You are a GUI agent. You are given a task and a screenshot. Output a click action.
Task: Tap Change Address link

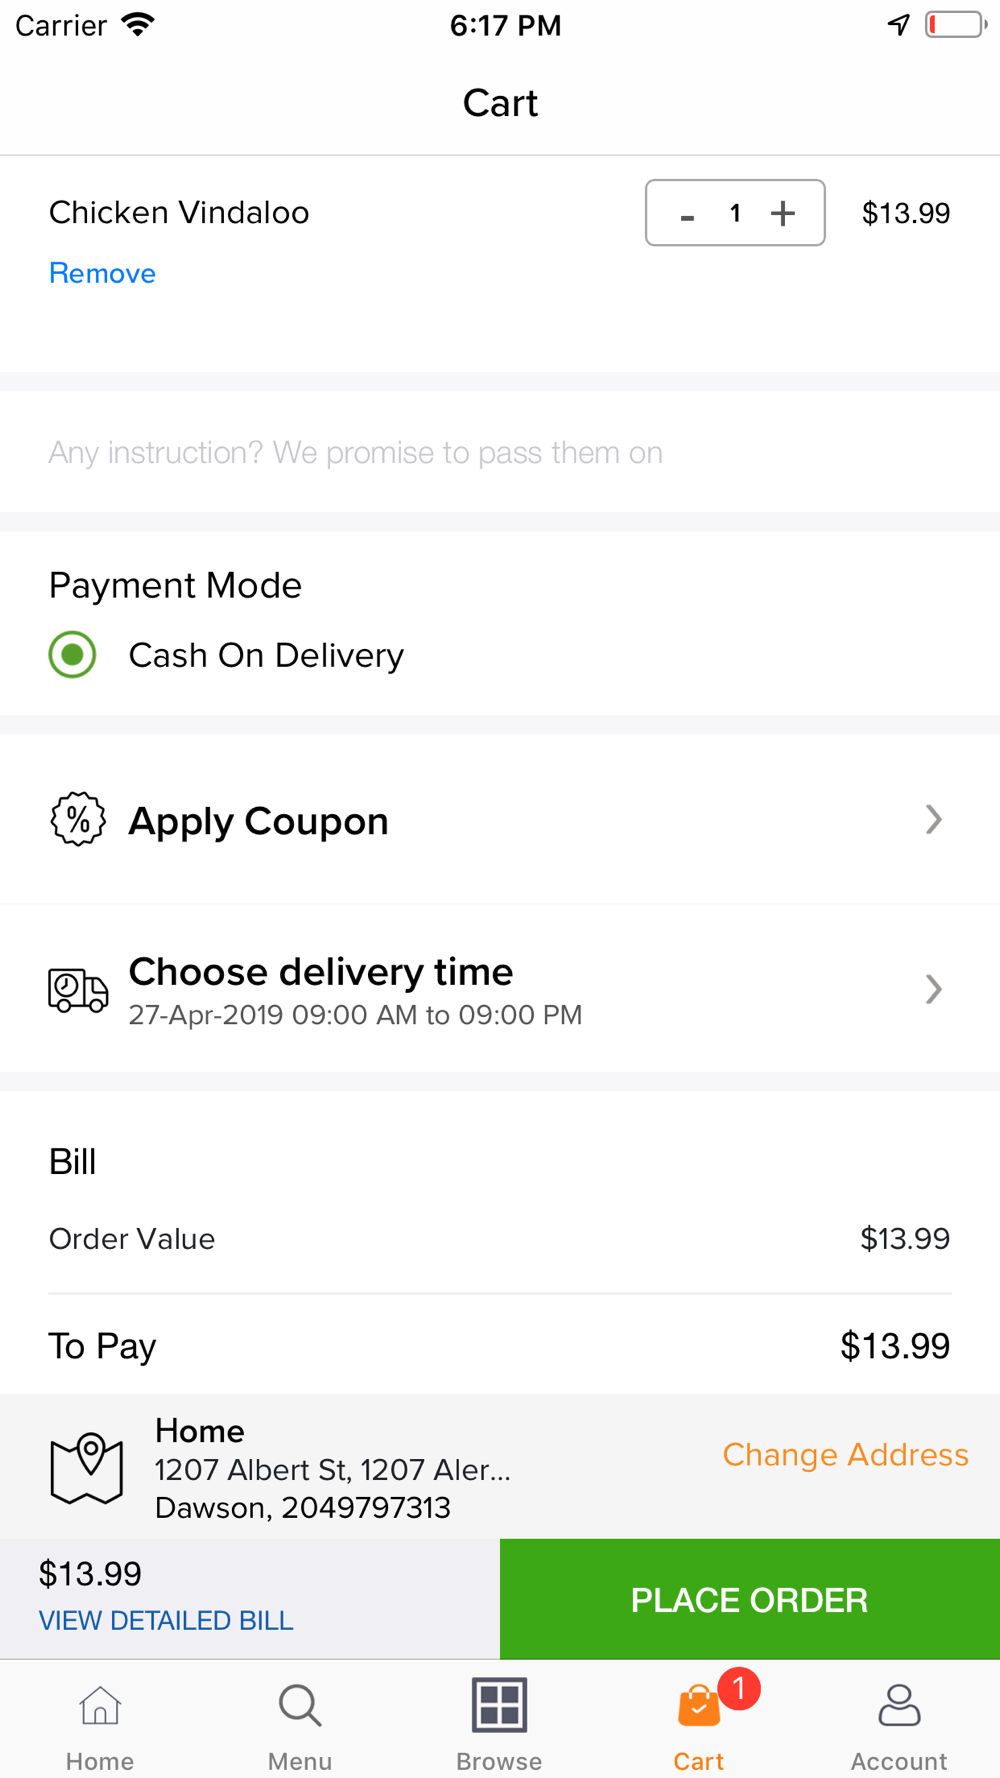pyautogui.click(x=845, y=1455)
